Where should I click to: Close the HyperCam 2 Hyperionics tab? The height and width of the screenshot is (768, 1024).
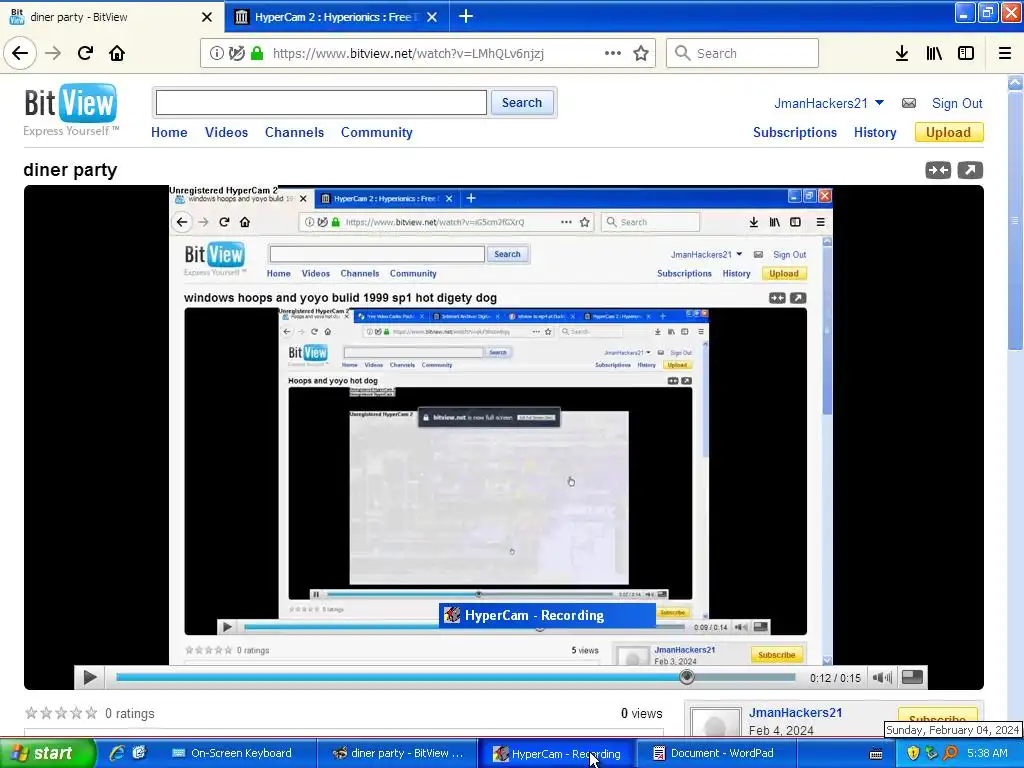coord(432,17)
